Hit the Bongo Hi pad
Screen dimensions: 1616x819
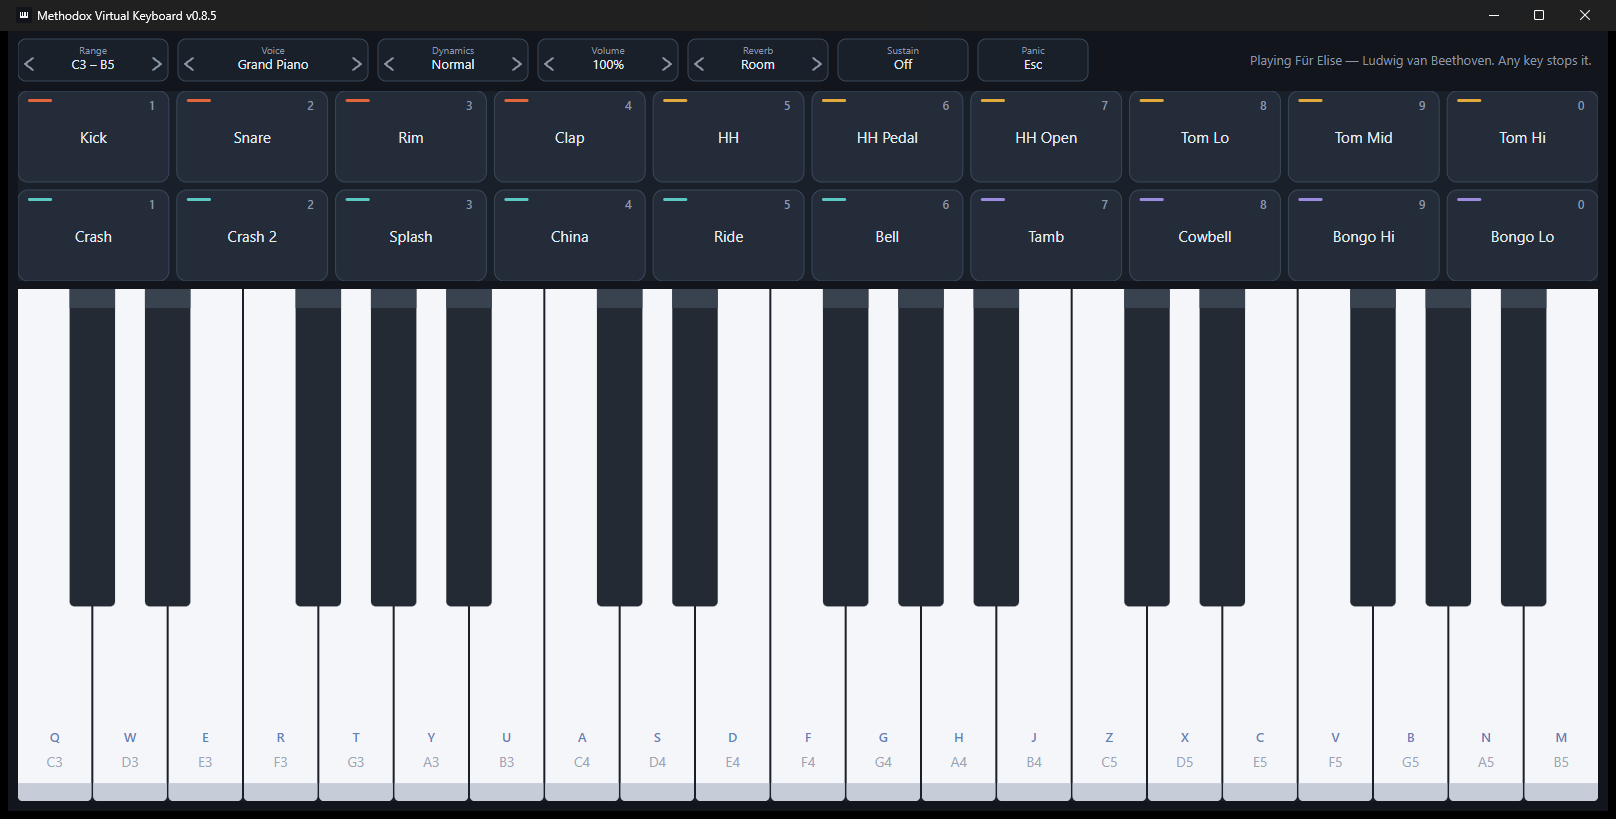tap(1364, 236)
